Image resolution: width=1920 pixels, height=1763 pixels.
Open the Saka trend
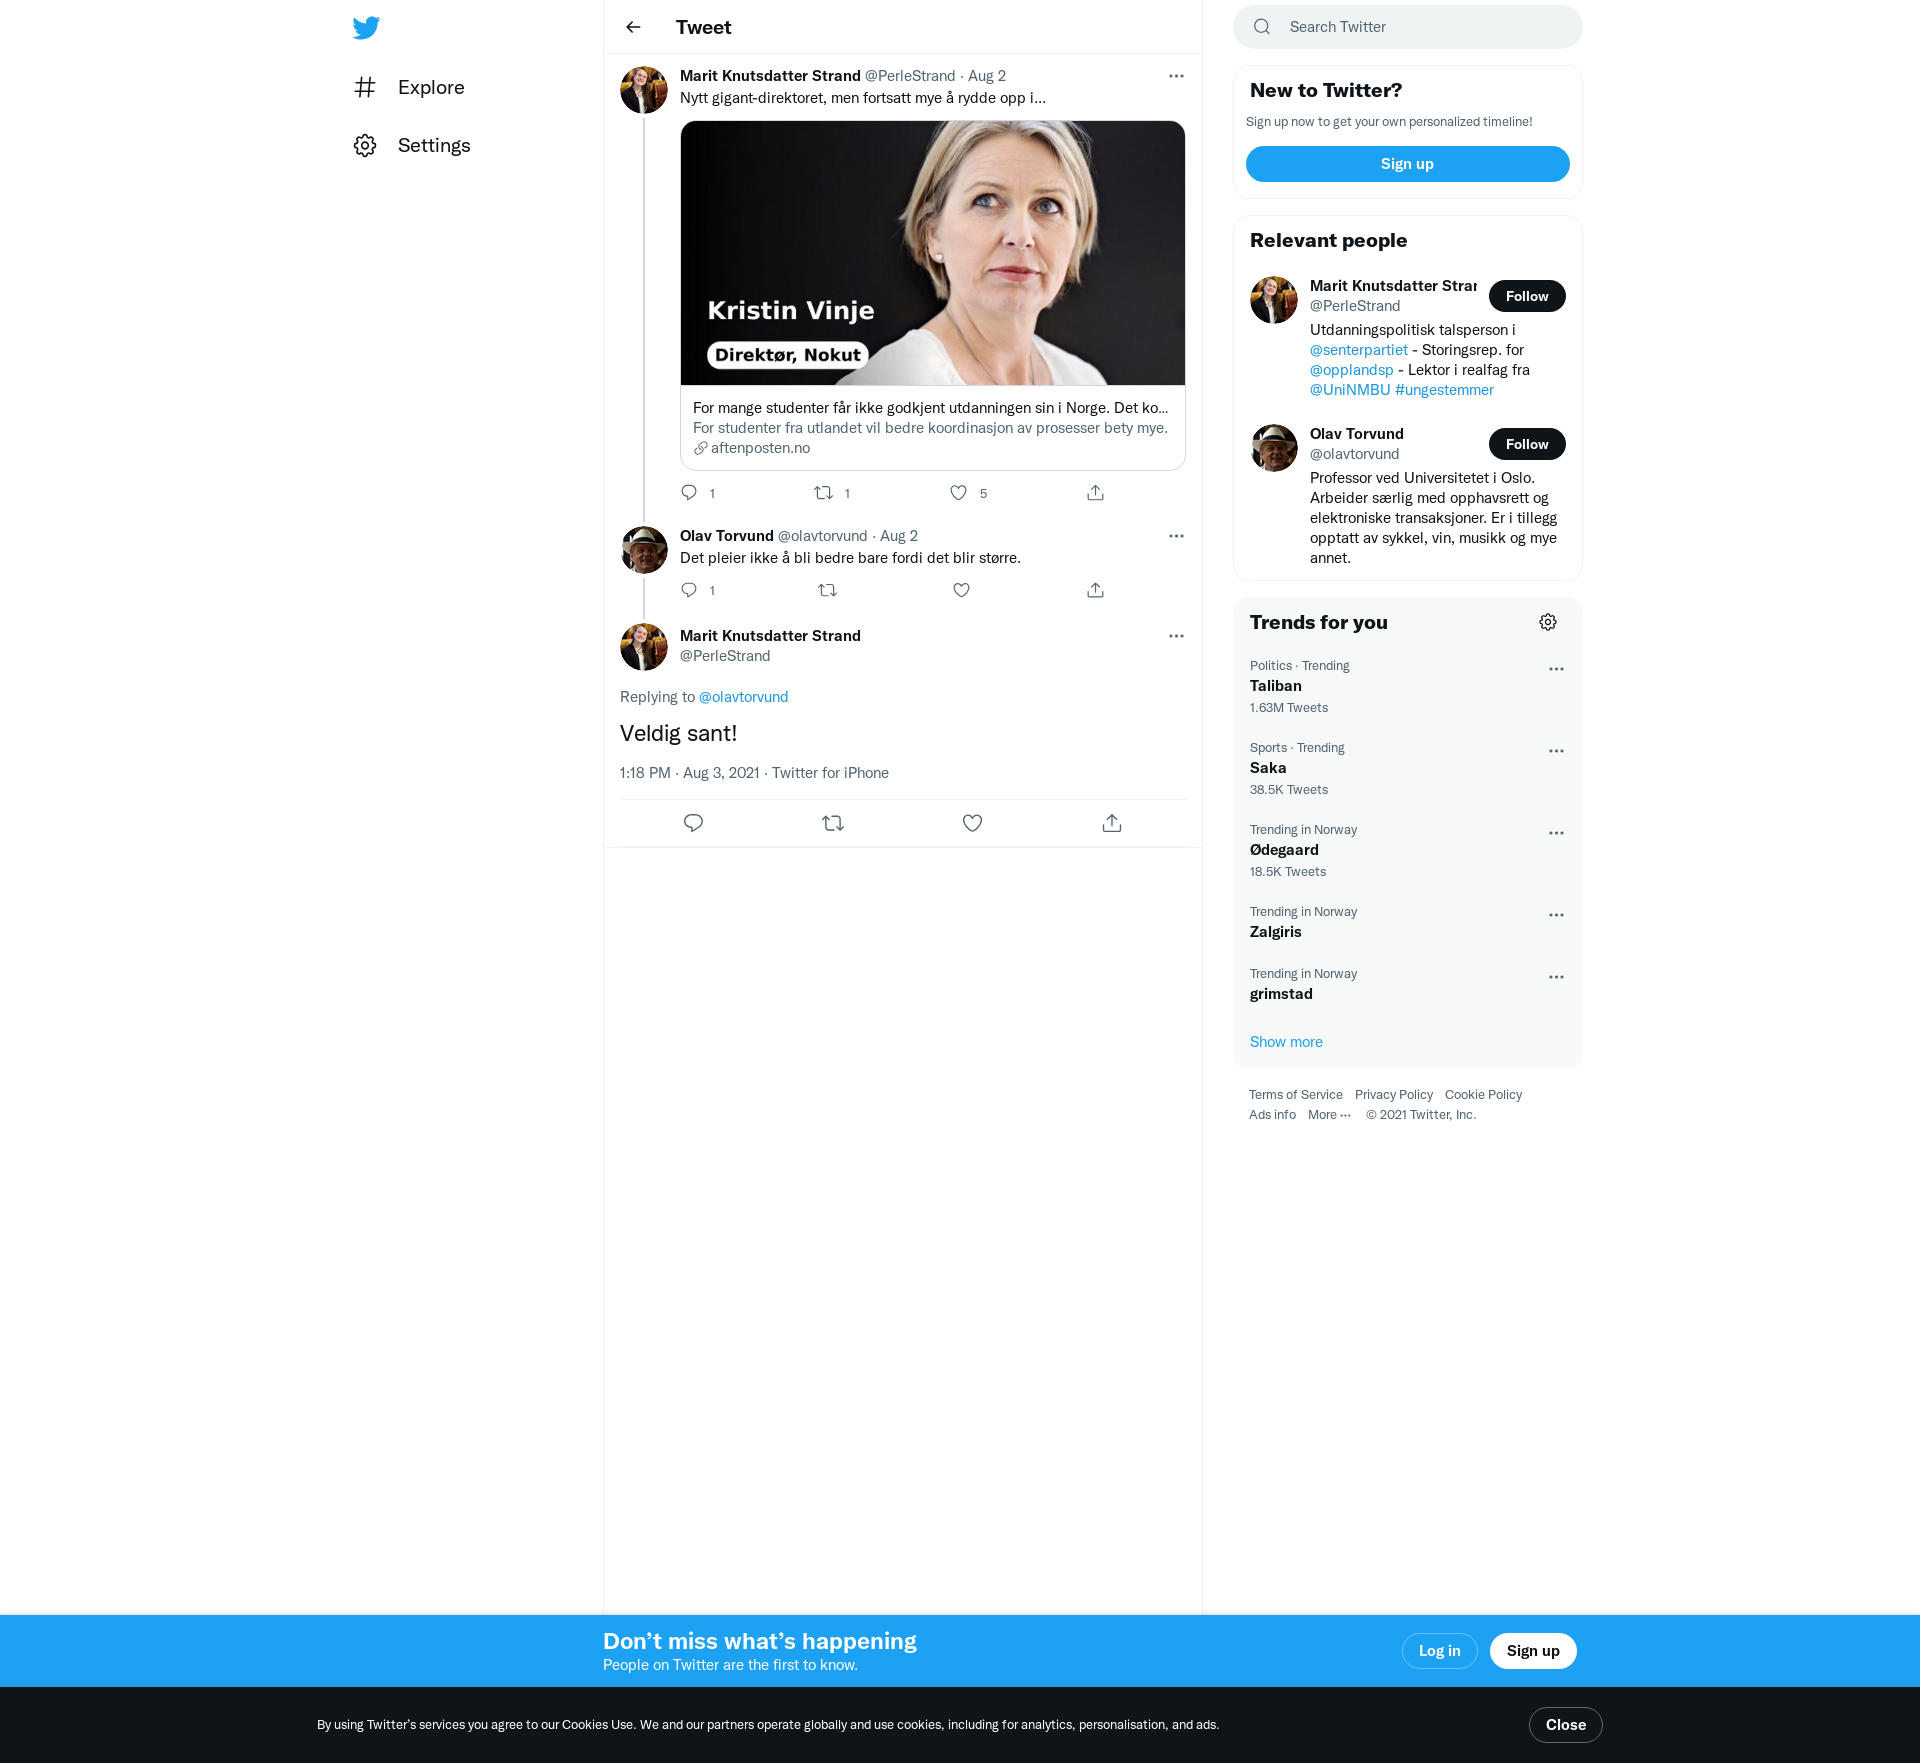(x=1408, y=768)
